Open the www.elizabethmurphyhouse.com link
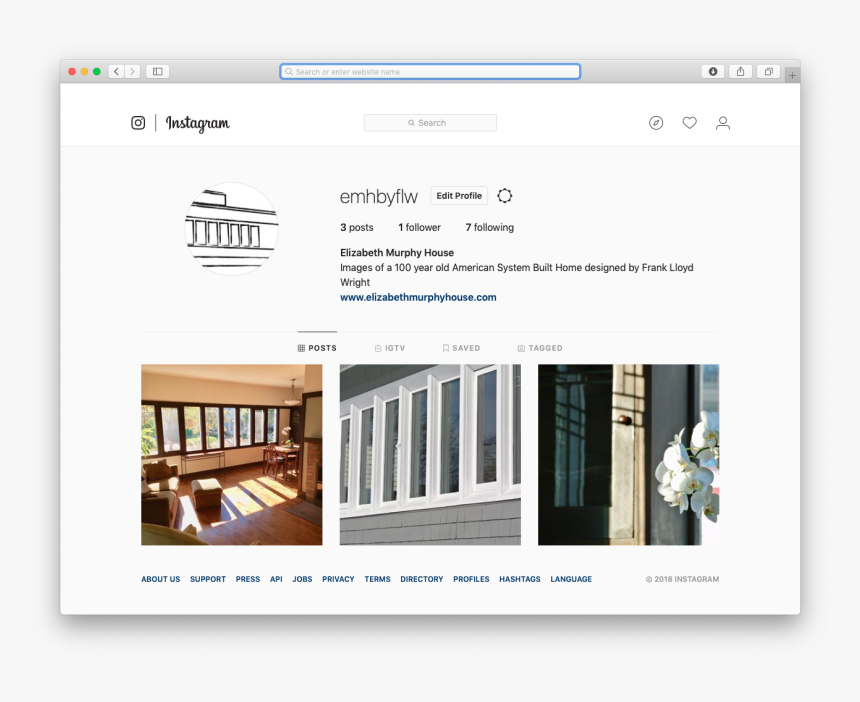The height and width of the screenshot is (702, 860). pos(418,297)
